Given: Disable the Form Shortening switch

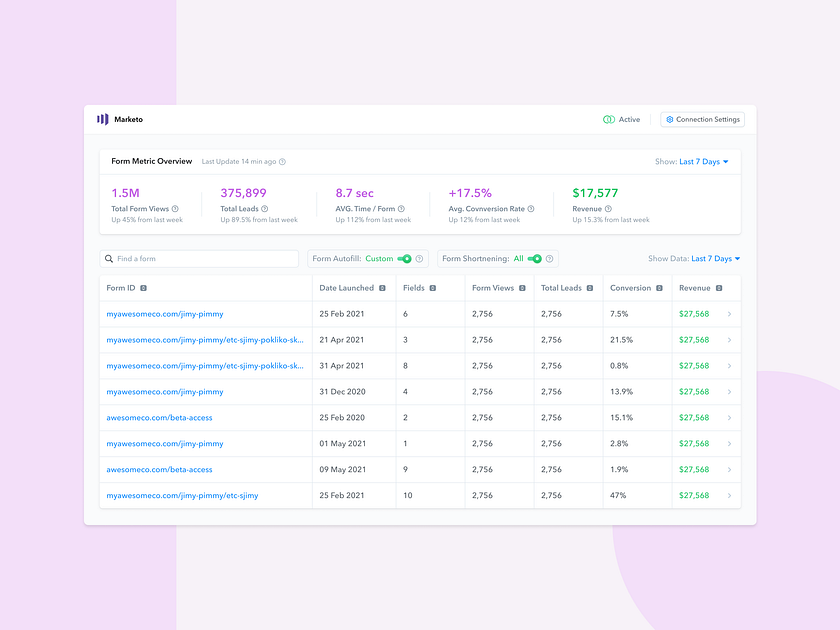Looking at the screenshot, I should [536, 258].
